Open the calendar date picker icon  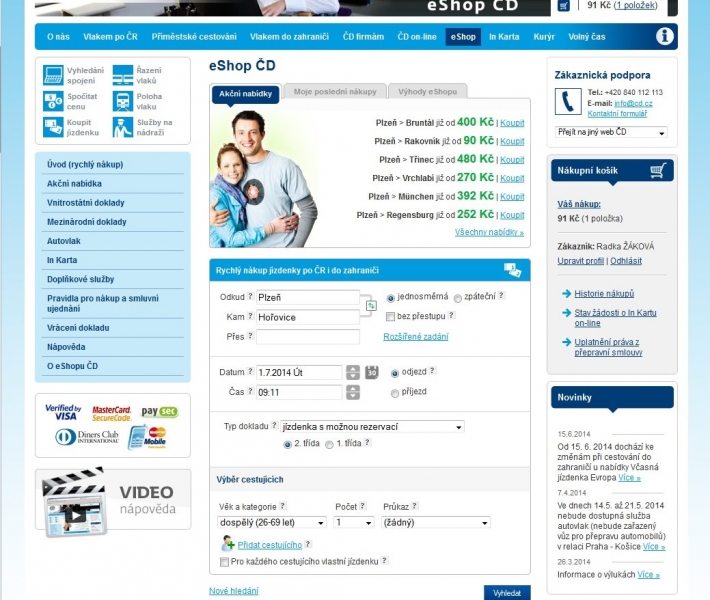pyautogui.click(x=372, y=372)
